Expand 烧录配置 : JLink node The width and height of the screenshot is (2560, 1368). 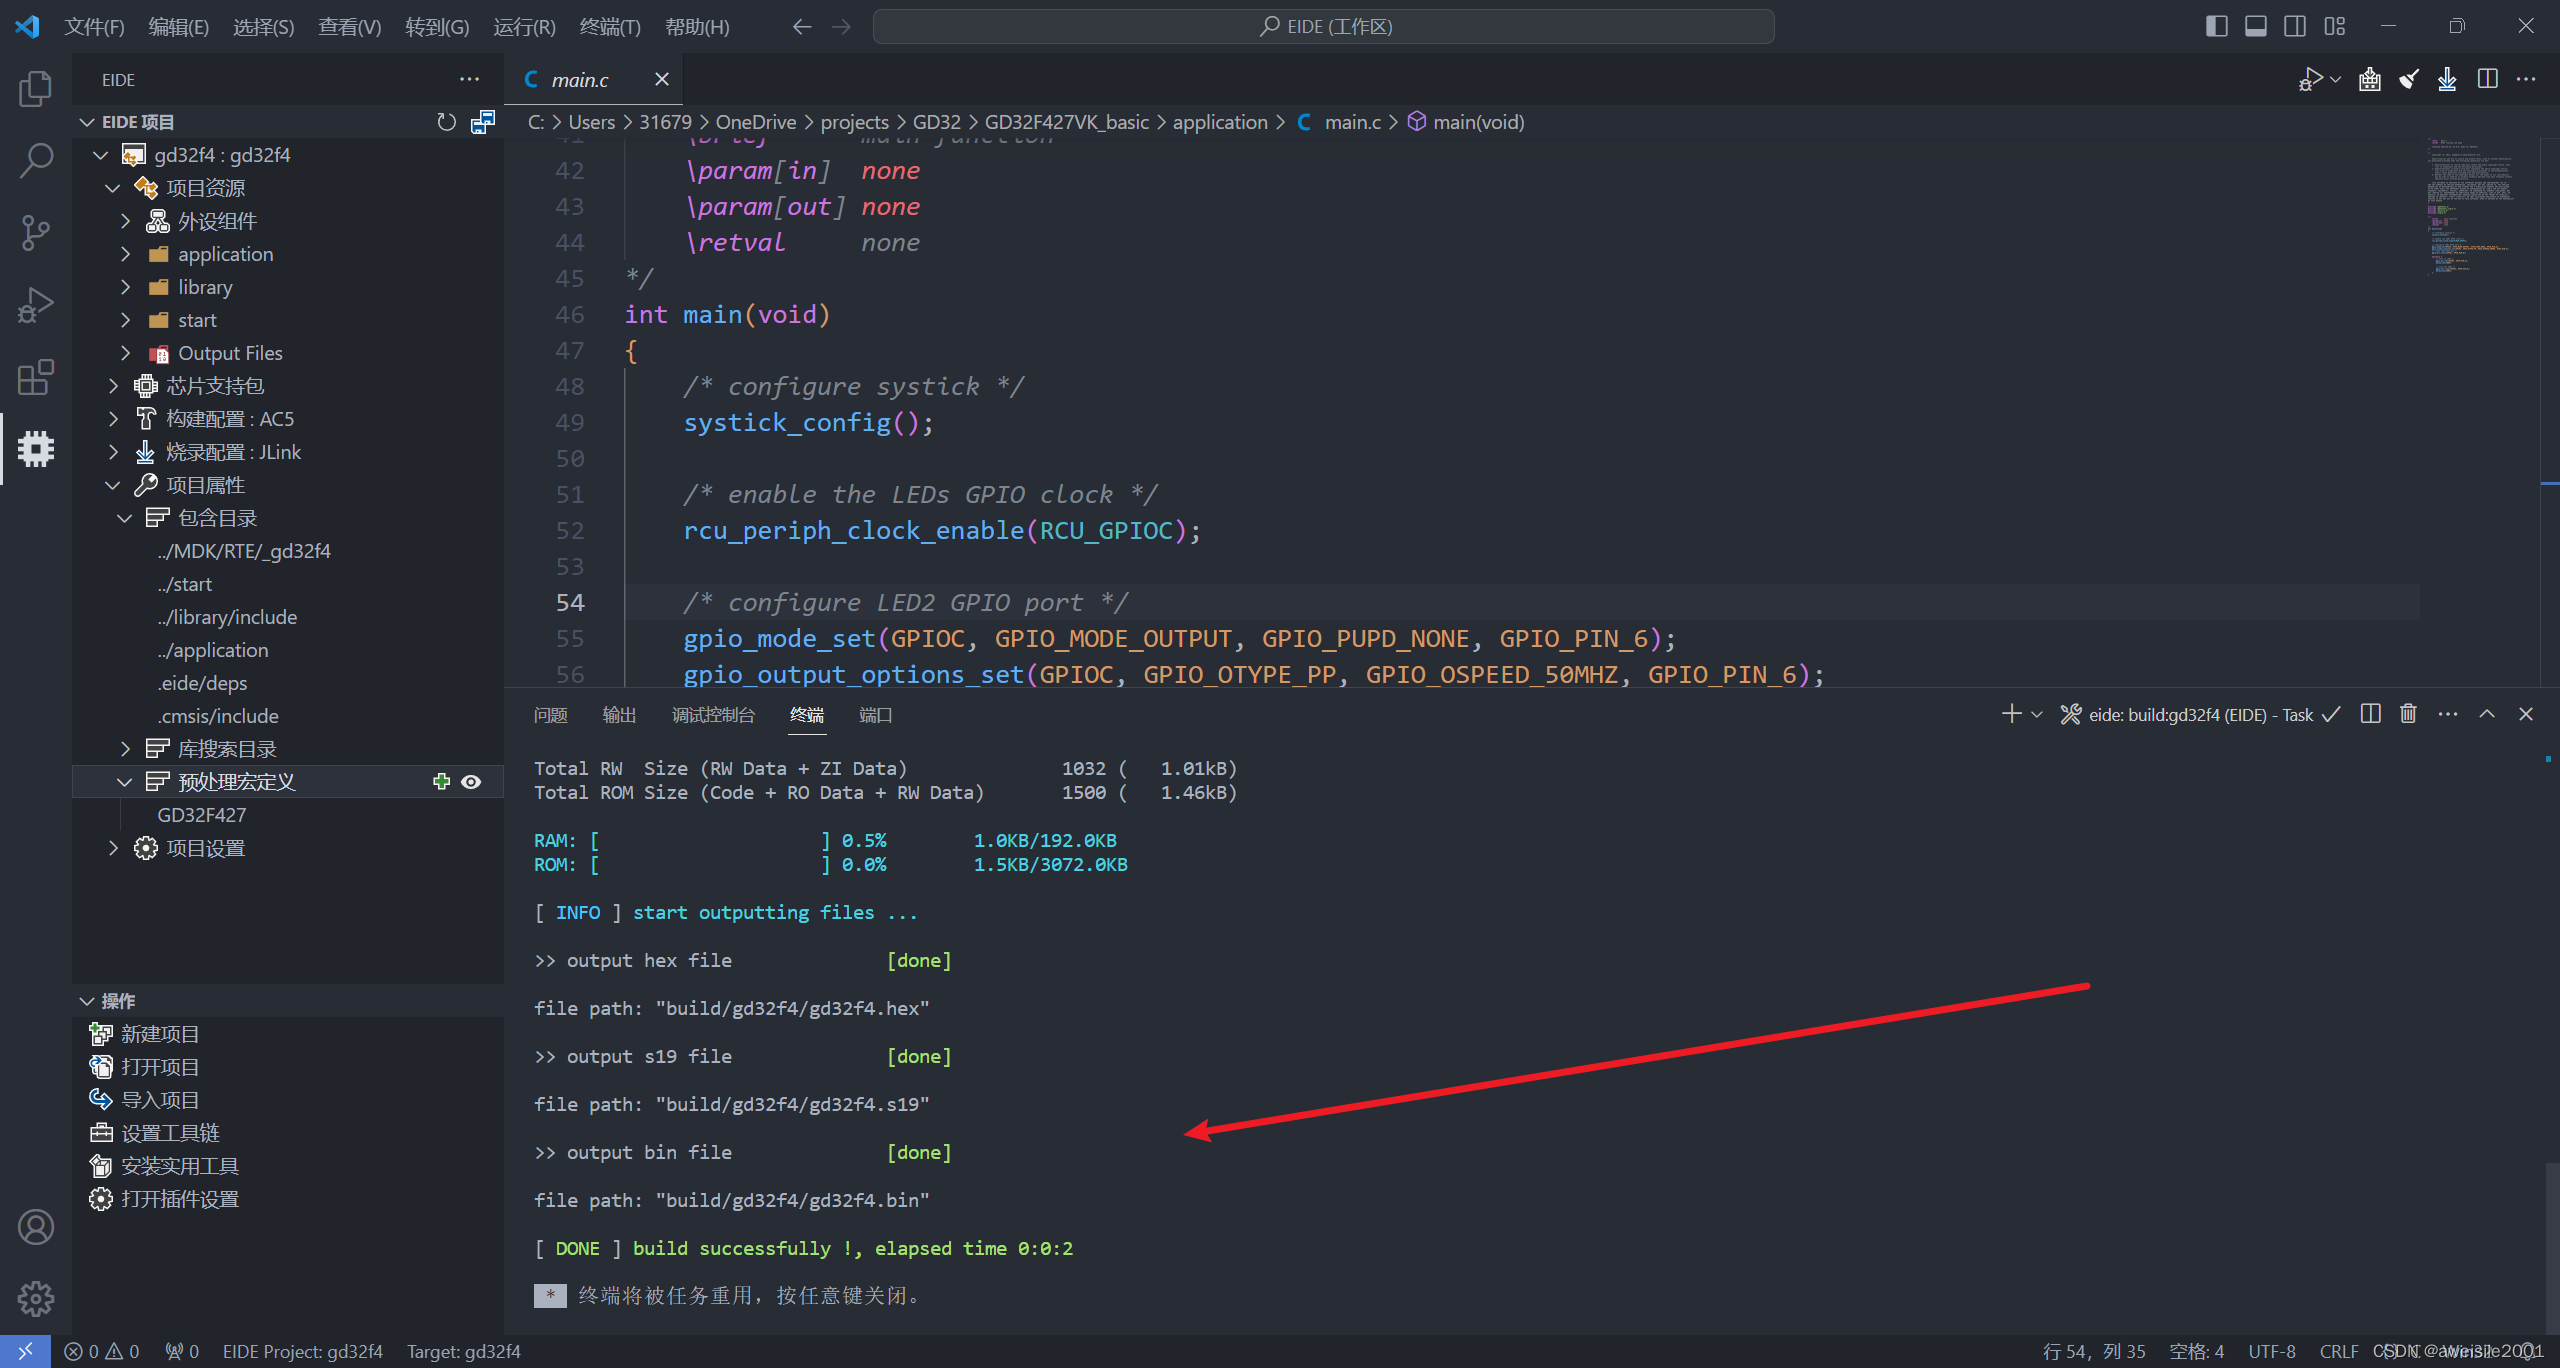point(113,452)
